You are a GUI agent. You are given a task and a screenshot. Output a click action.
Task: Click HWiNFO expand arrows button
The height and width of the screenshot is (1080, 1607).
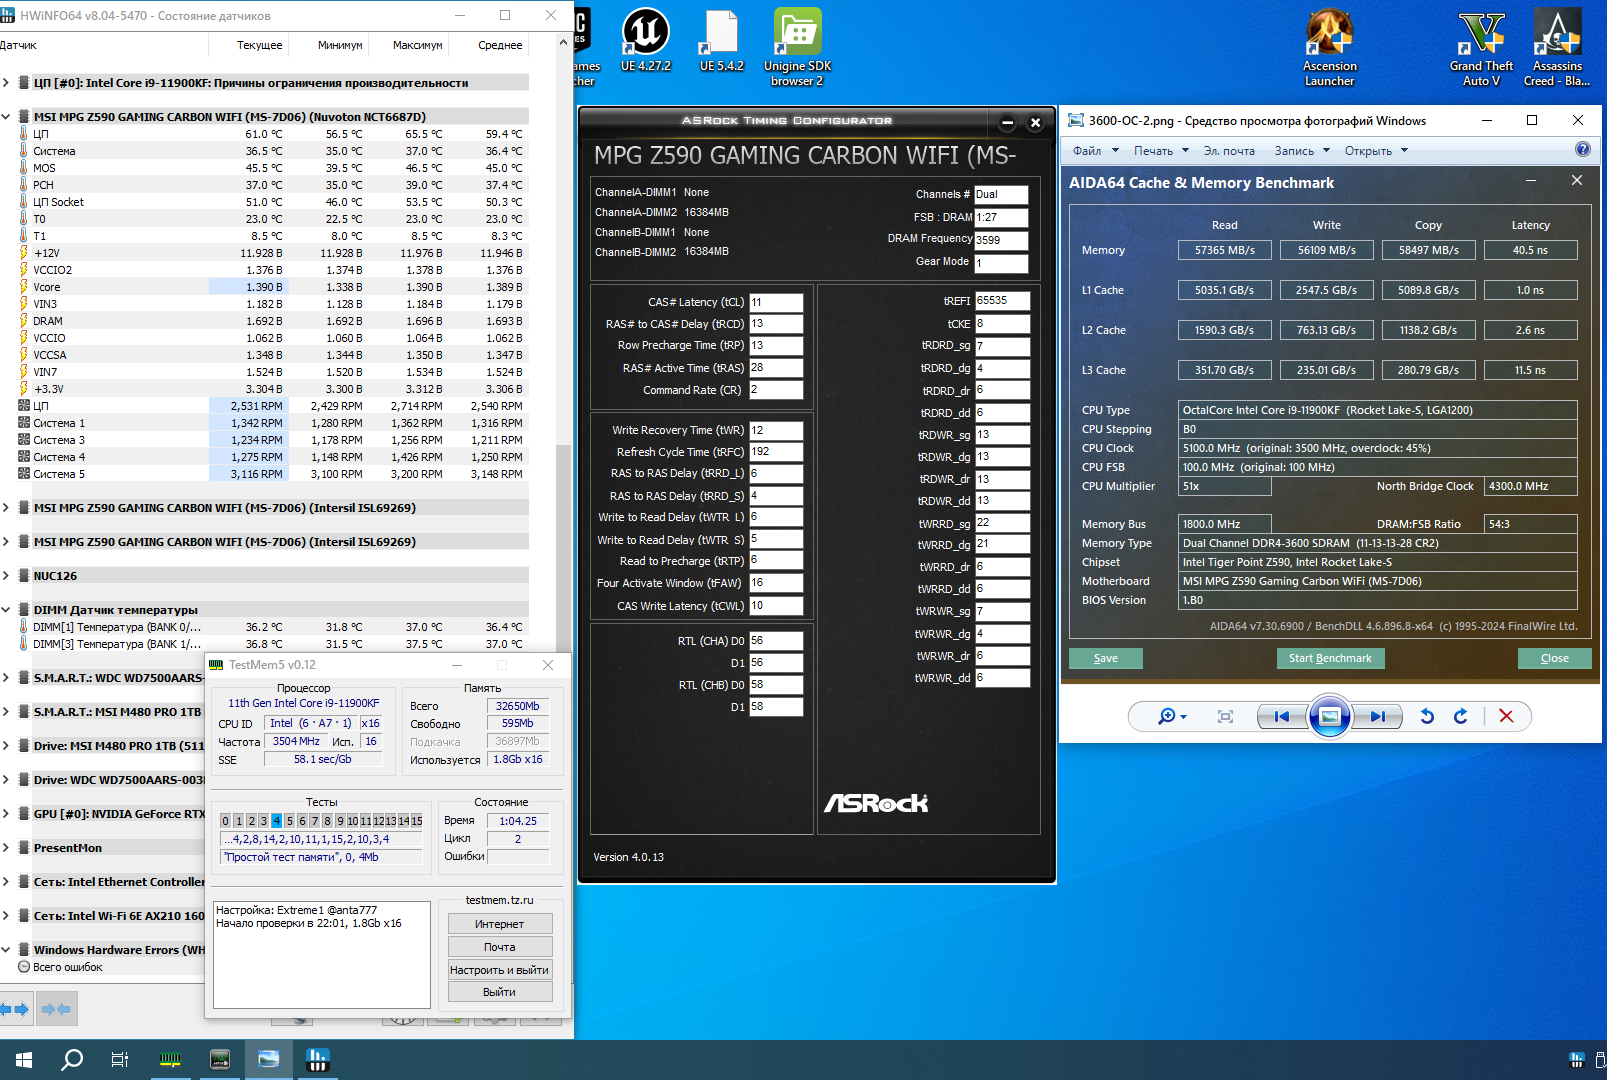[16, 1009]
